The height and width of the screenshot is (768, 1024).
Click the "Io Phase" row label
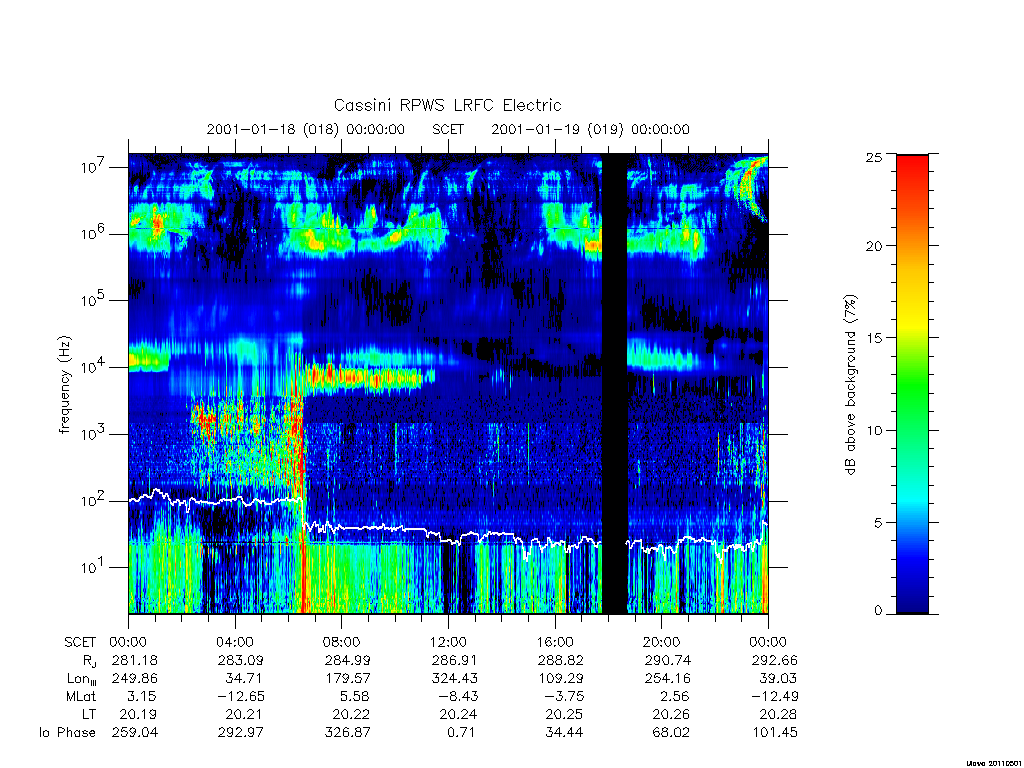[x=67, y=733]
